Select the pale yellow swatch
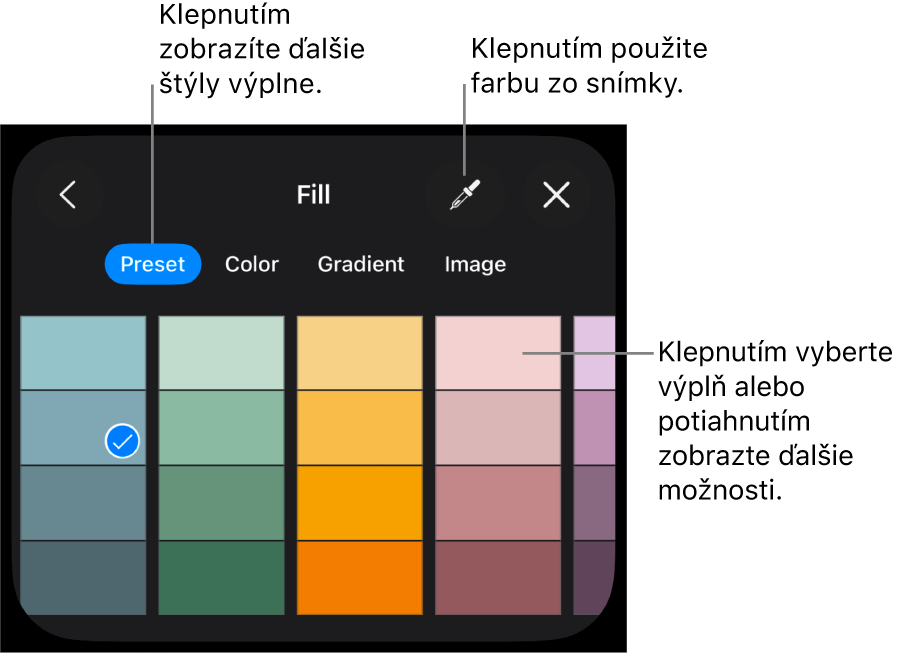 [x=359, y=353]
